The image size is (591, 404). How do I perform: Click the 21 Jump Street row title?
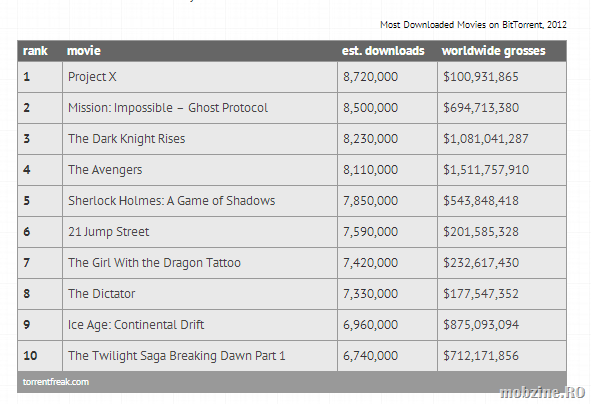[109, 232]
